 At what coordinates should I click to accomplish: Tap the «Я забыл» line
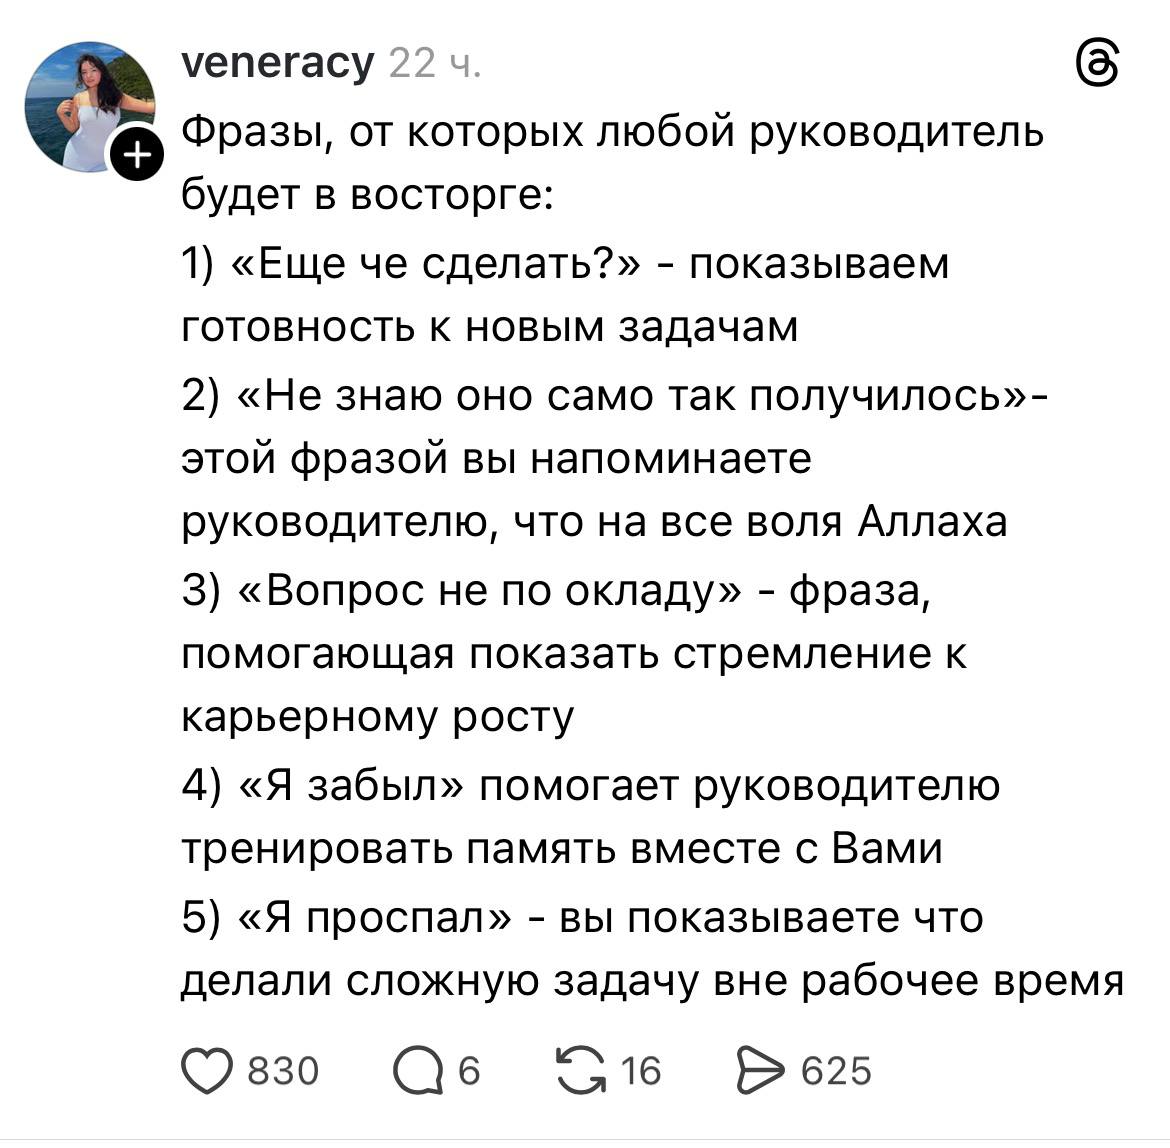coord(360,786)
